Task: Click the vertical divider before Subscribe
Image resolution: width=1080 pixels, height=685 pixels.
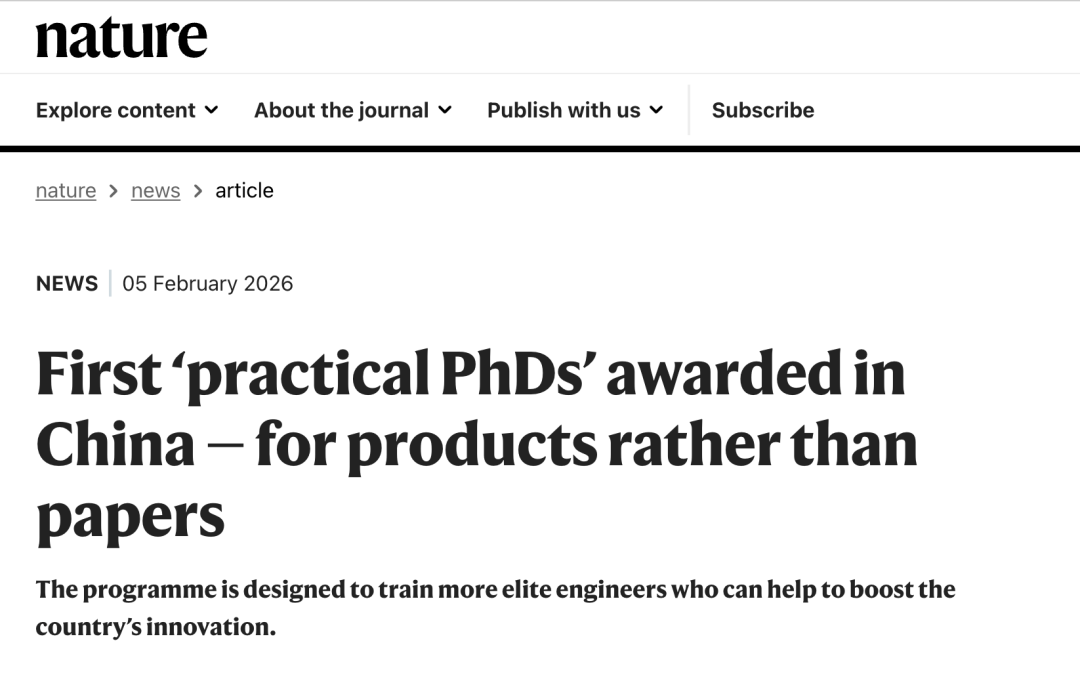Action: click(x=689, y=110)
